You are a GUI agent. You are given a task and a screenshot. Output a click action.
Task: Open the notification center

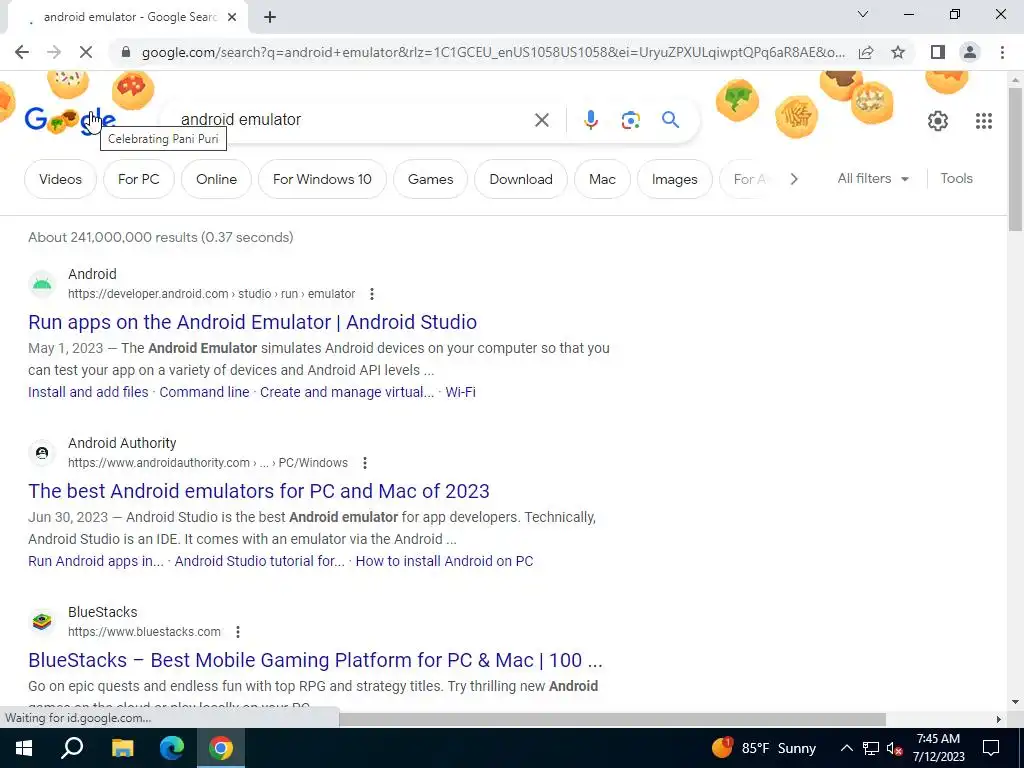coord(991,748)
